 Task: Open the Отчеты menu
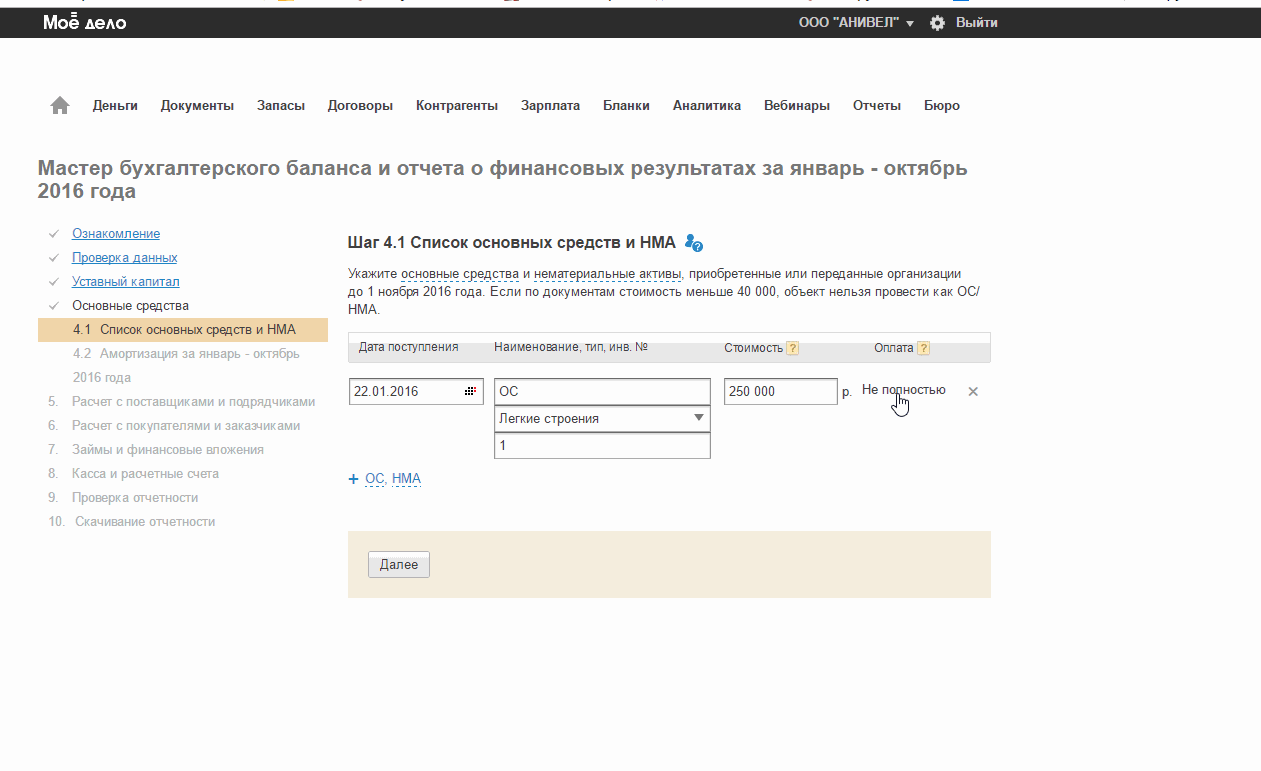(877, 105)
